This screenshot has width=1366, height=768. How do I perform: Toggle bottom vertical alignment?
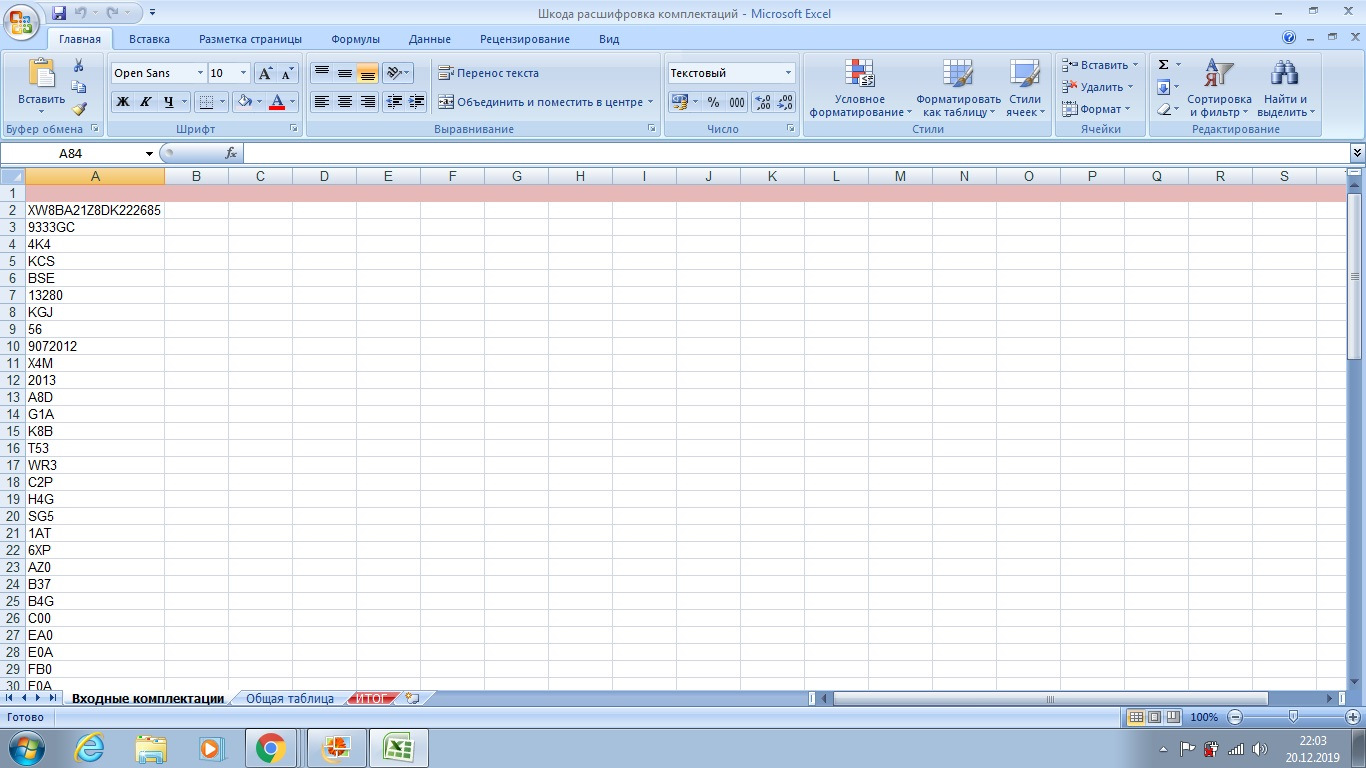[367, 73]
